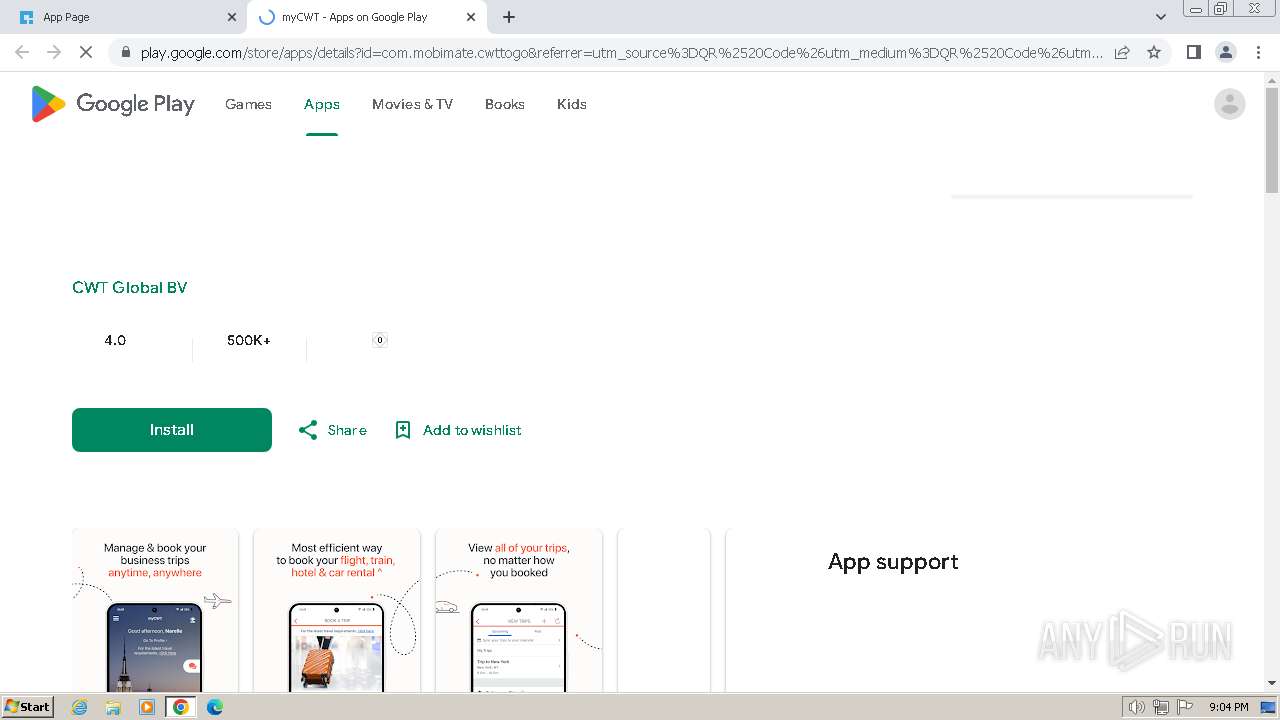
Task: Click Add to wishlist text
Action: click(x=472, y=430)
